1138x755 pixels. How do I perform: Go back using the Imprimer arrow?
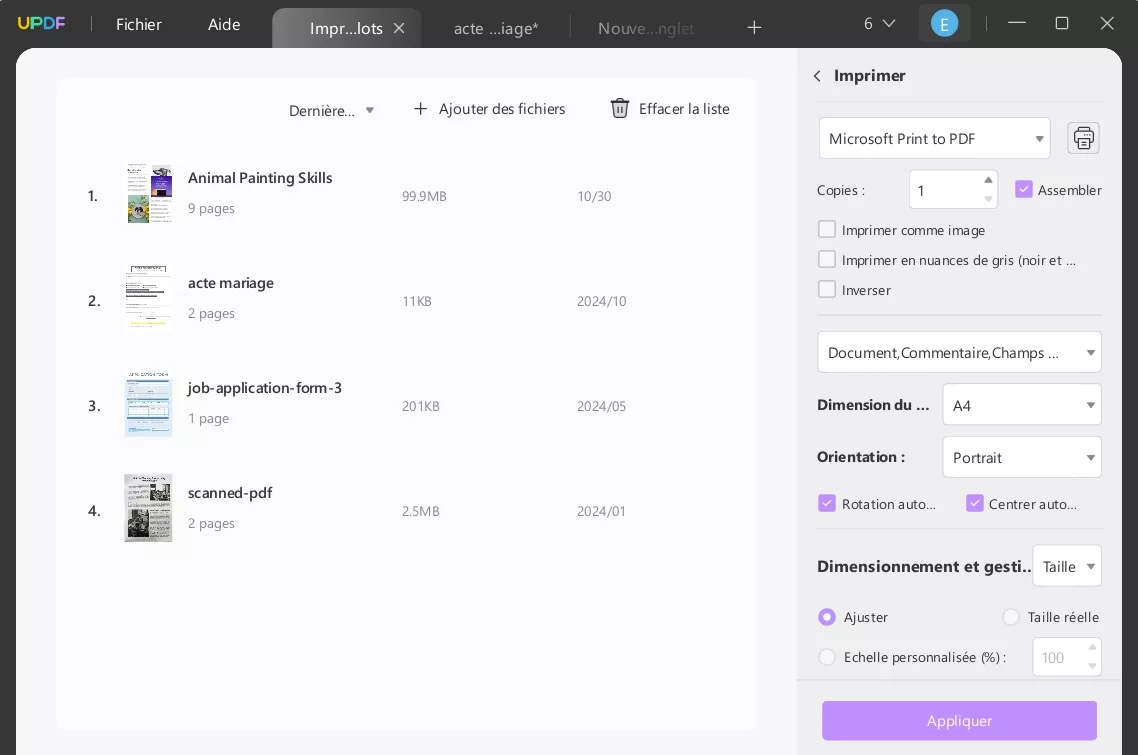tap(817, 76)
